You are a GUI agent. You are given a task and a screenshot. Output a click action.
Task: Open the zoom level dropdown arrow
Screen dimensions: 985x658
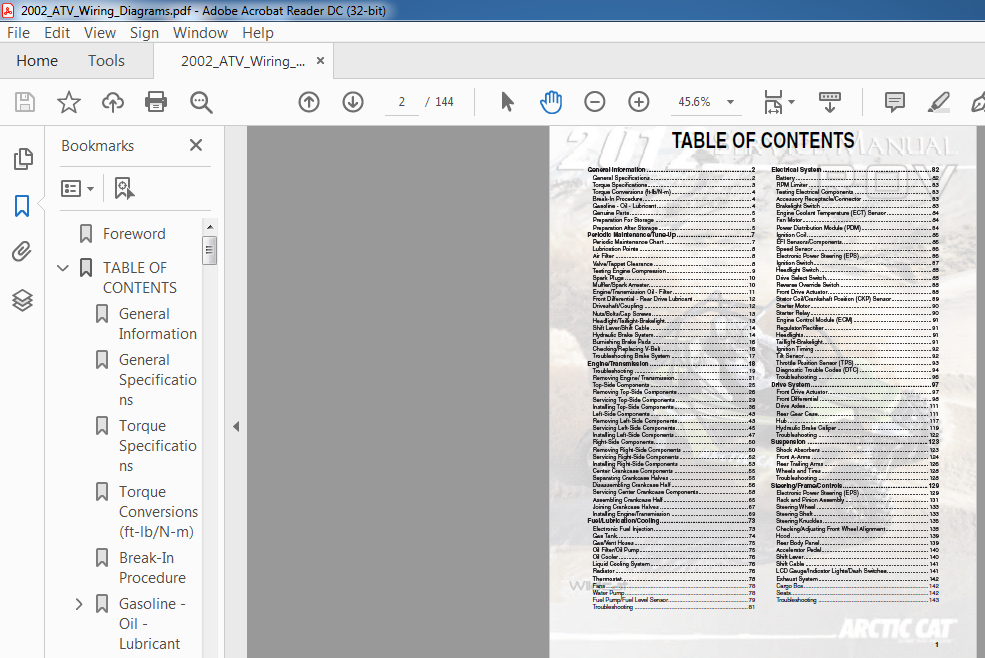coord(730,102)
